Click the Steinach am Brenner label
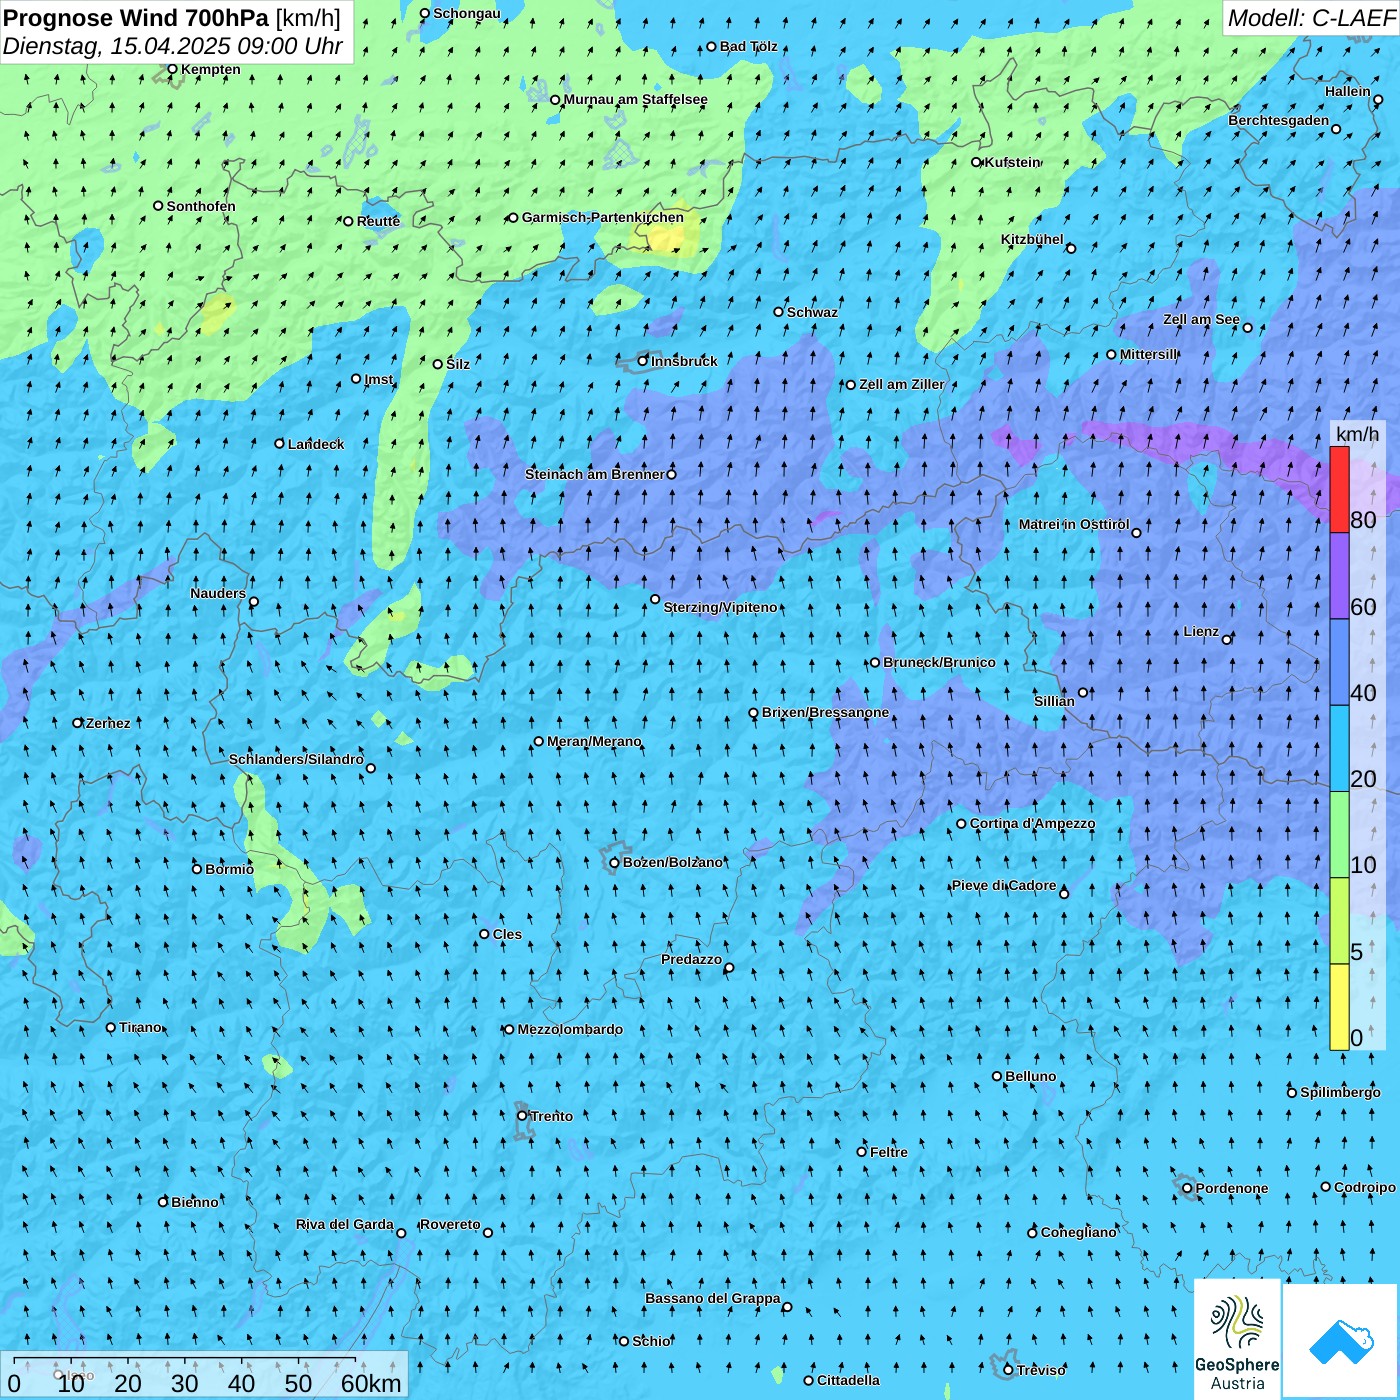The image size is (1400, 1400). (594, 474)
